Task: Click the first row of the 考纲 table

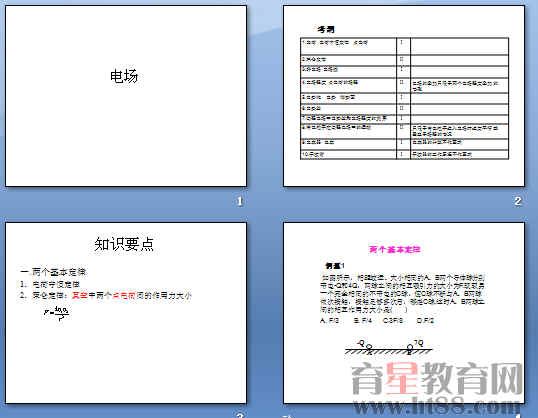Action: [404, 46]
